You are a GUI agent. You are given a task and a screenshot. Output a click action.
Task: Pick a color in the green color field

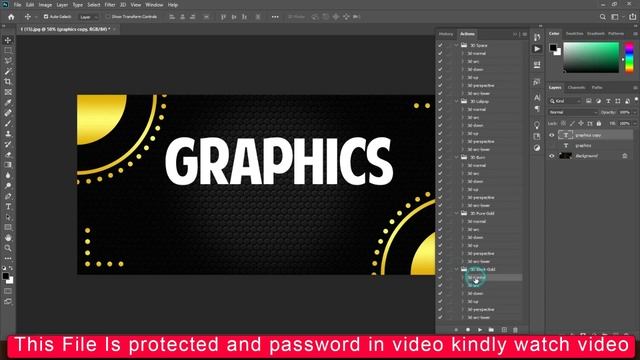591,58
